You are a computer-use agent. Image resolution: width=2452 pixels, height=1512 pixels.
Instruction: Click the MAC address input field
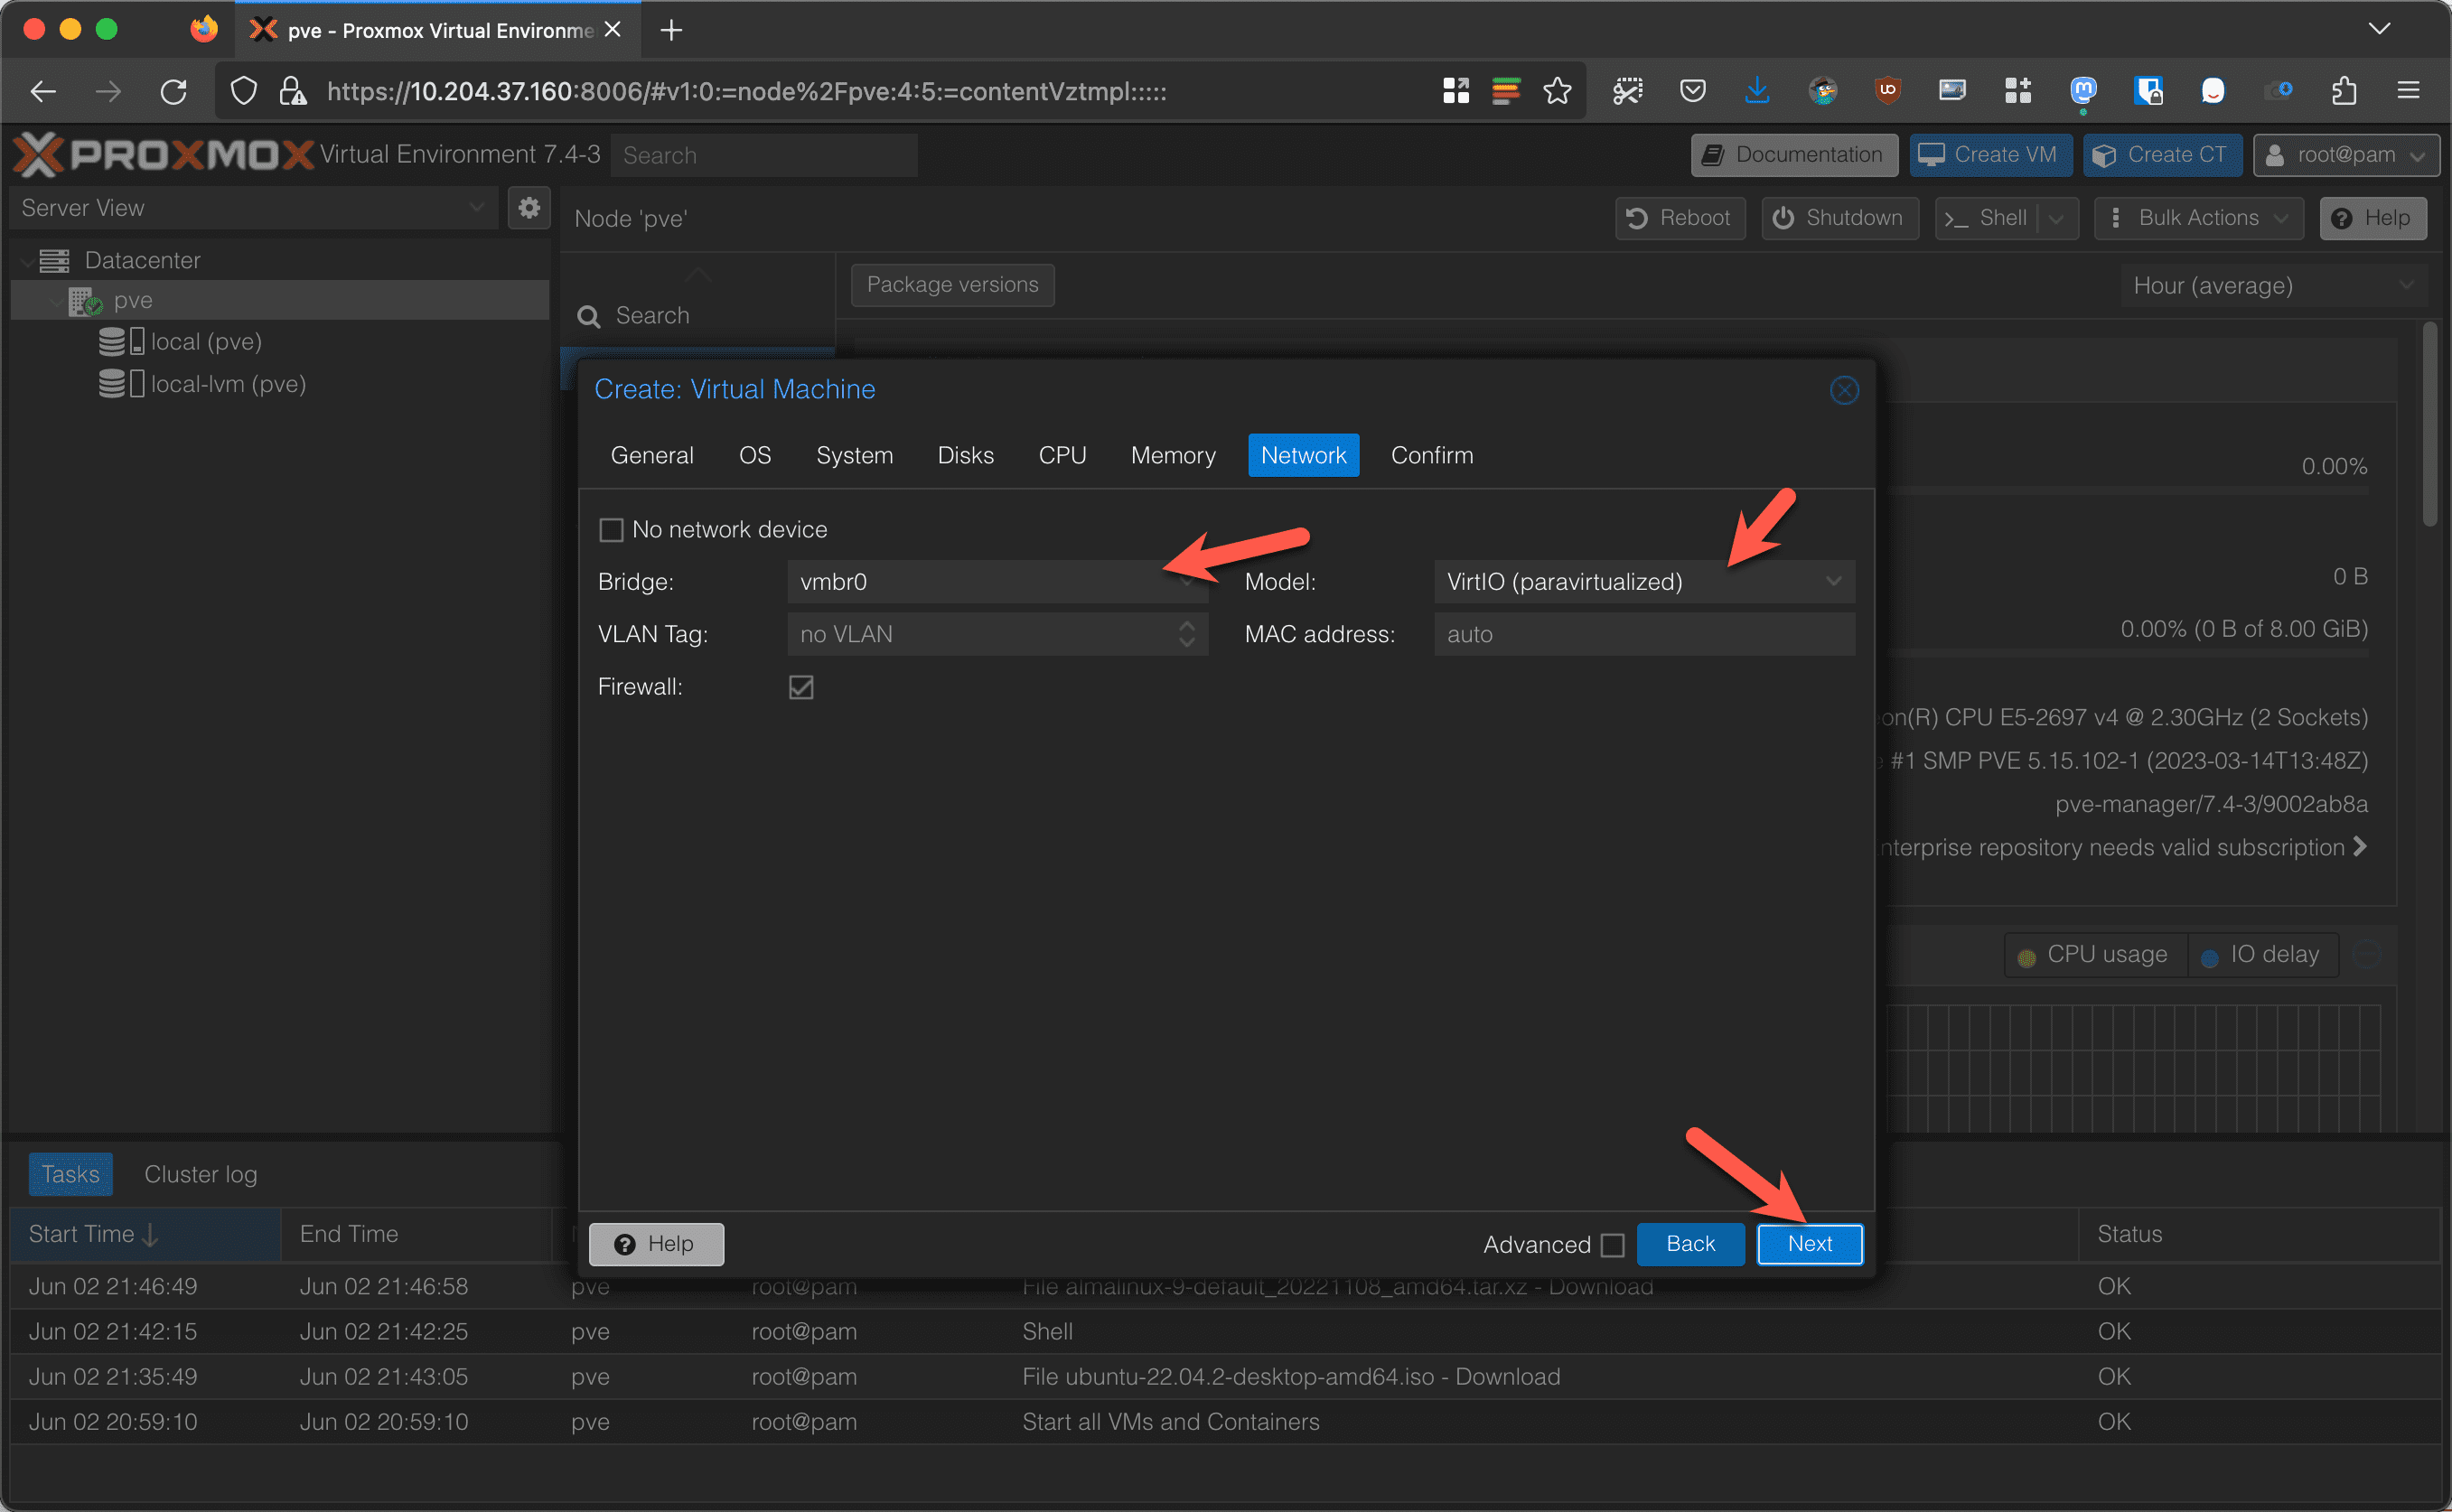click(x=1644, y=634)
